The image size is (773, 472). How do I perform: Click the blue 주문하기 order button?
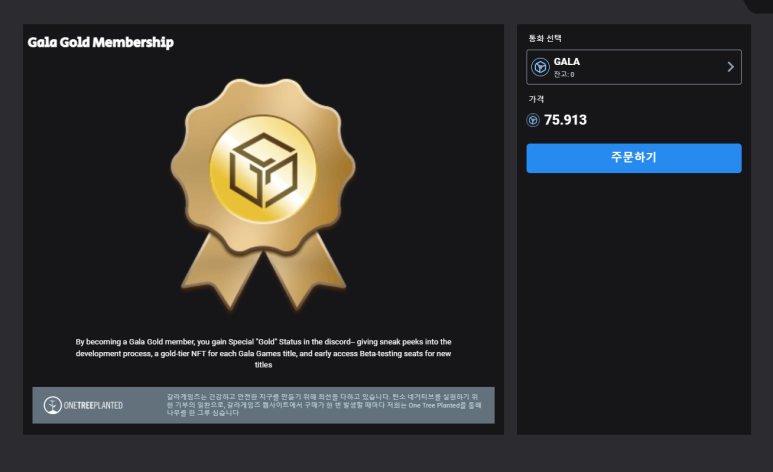tap(633, 158)
